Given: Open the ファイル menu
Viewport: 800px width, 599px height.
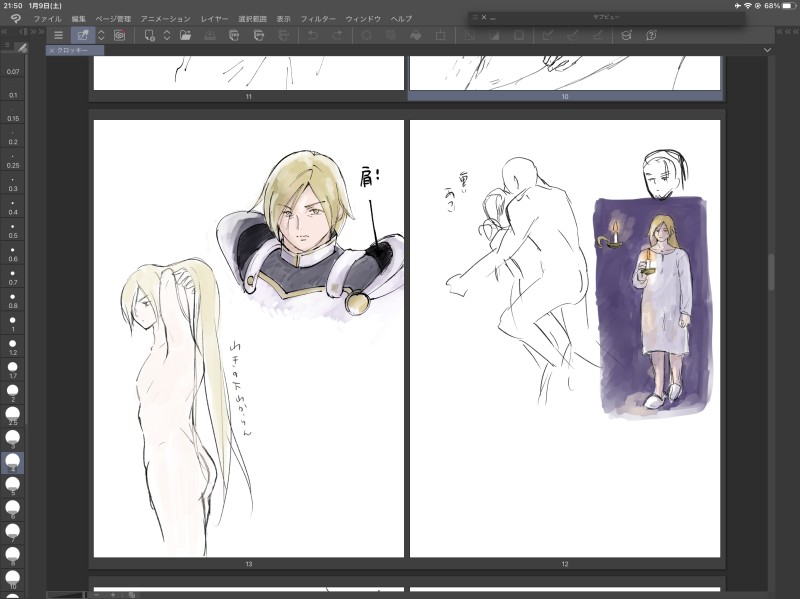Looking at the screenshot, I should [x=47, y=19].
